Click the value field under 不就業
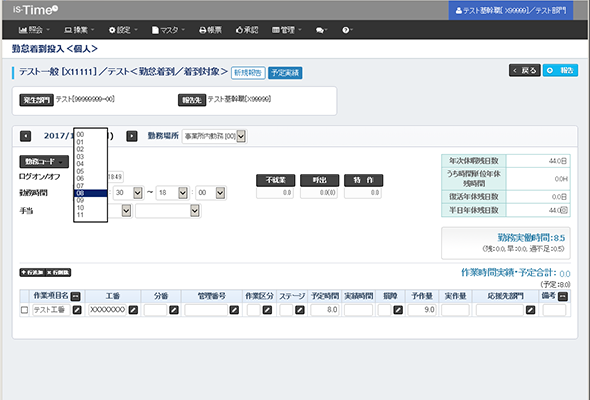590x400 pixels. [275, 193]
